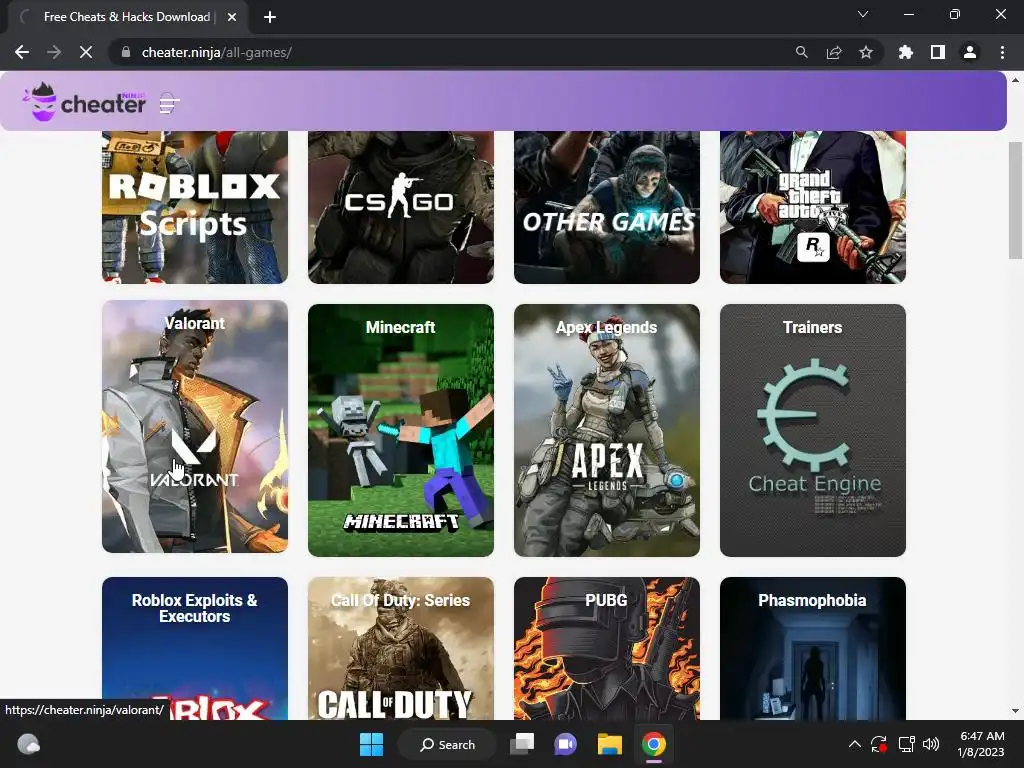
Task: Open Task View on the taskbar
Action: click(522, 744)
